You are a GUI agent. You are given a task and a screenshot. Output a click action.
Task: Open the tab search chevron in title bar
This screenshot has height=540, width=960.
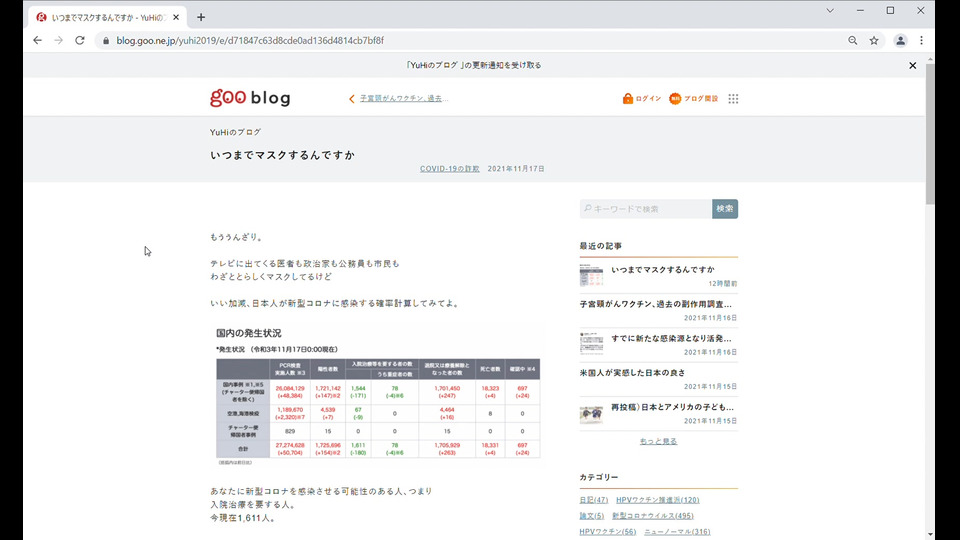tap(830, 10)
